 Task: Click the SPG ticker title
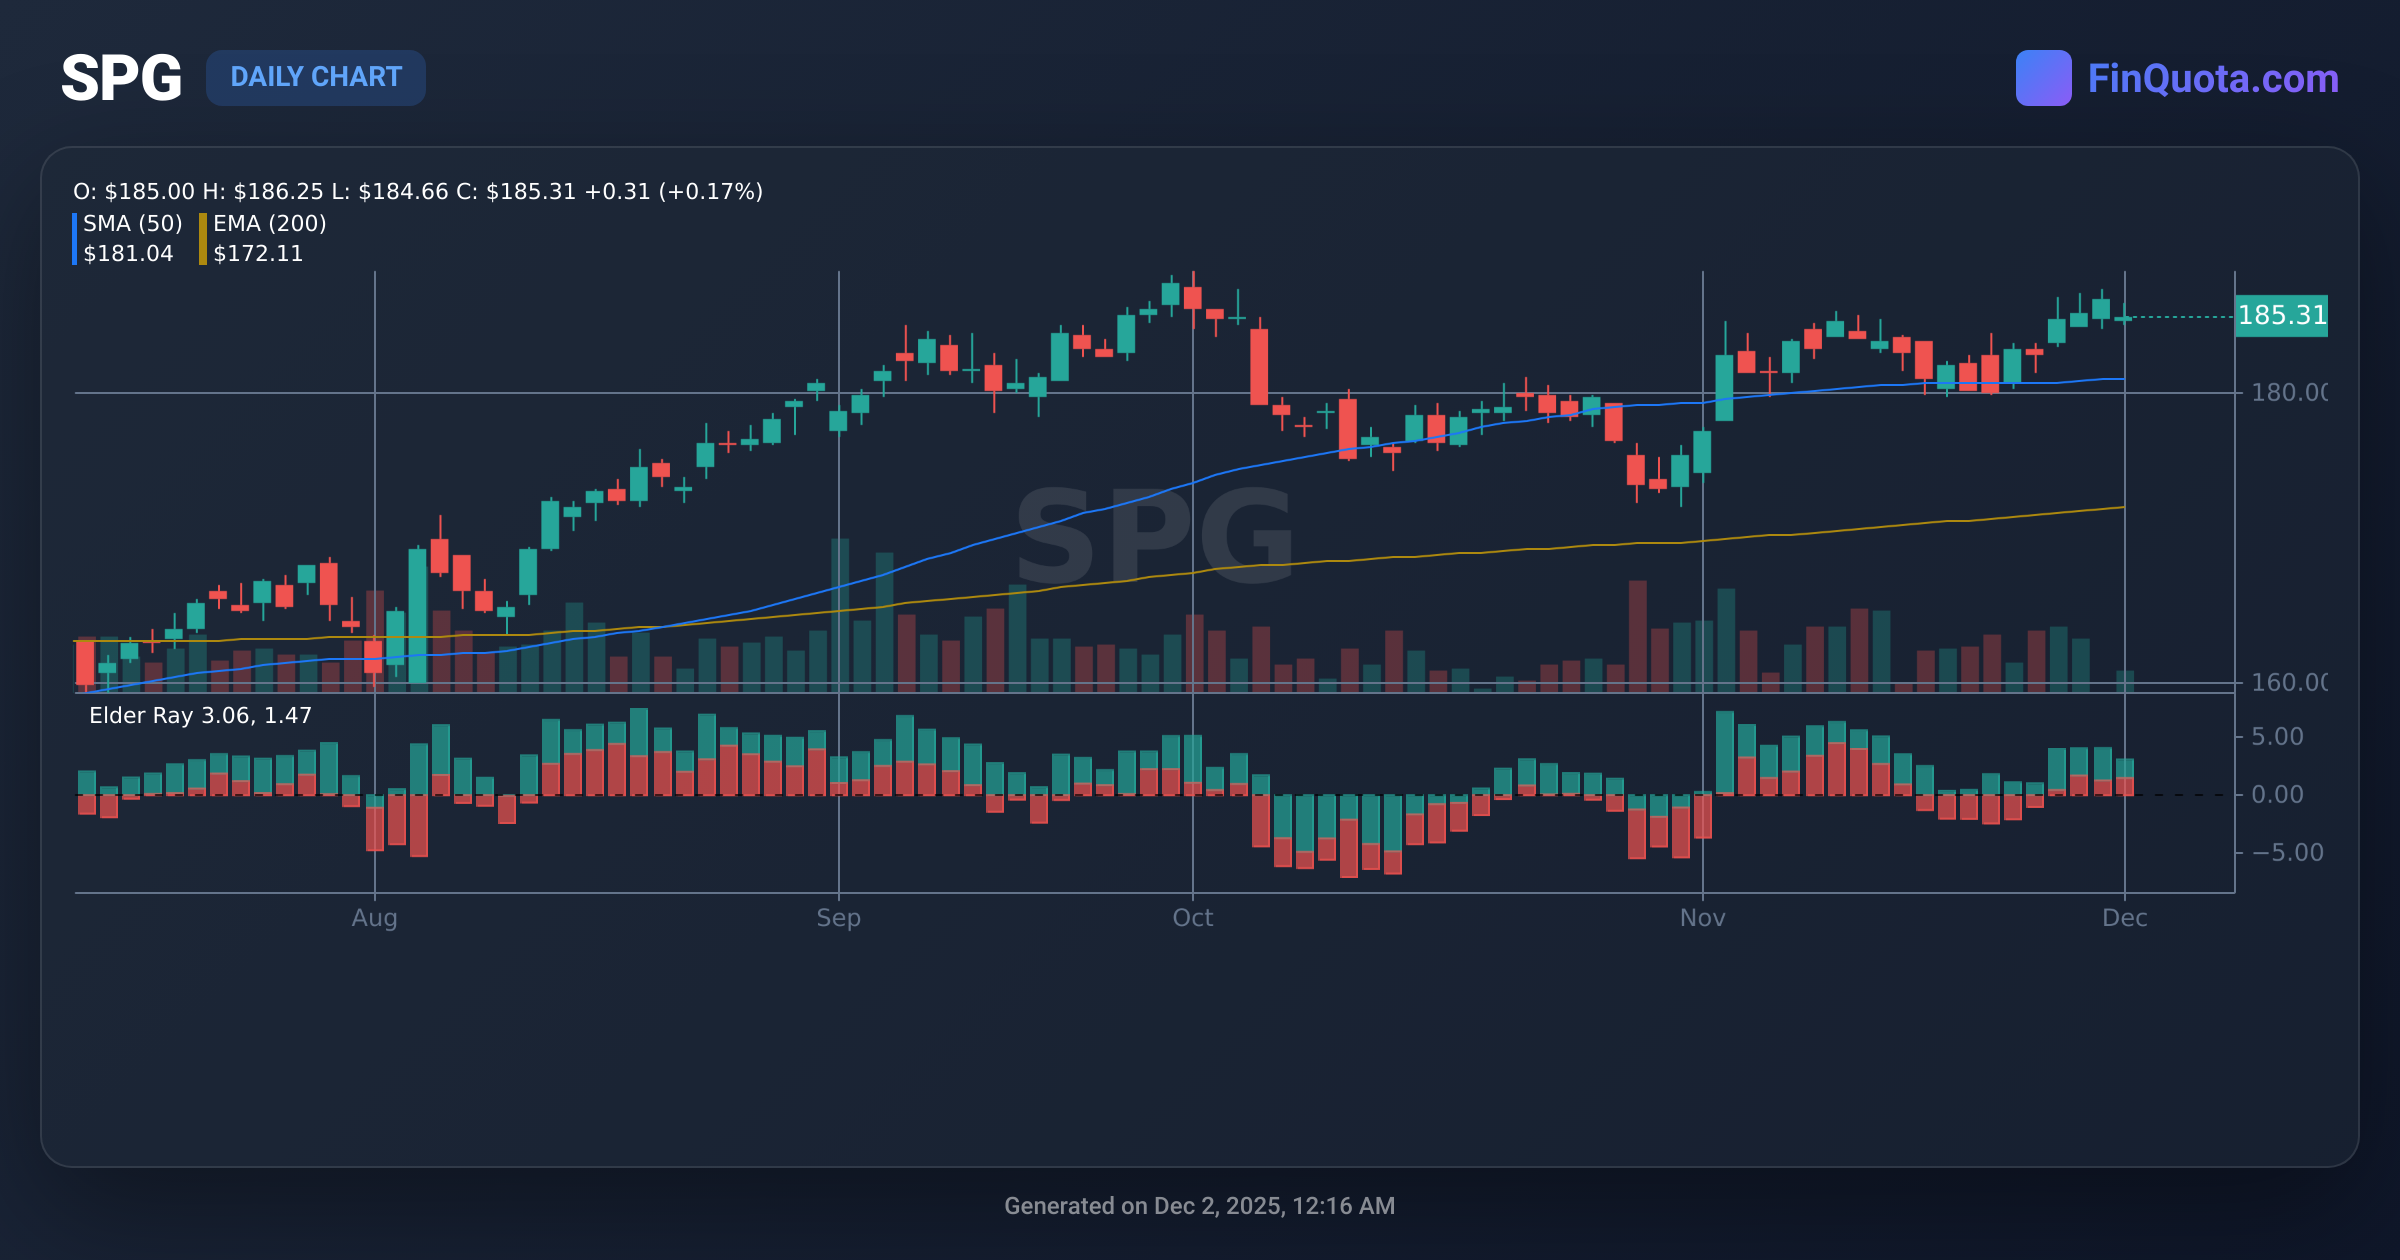(x=122, y=77)
